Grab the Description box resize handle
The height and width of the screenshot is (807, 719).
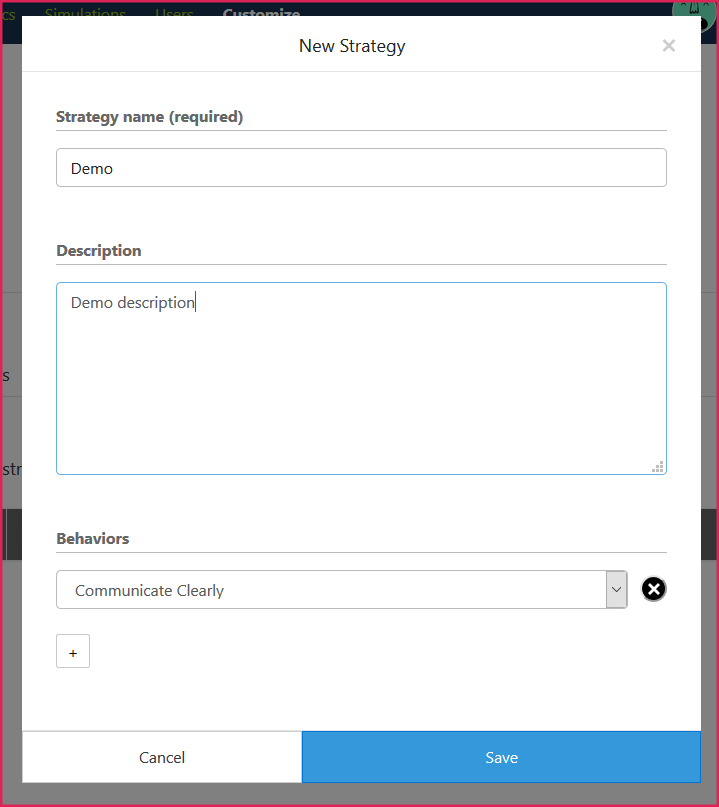[658, 466]
